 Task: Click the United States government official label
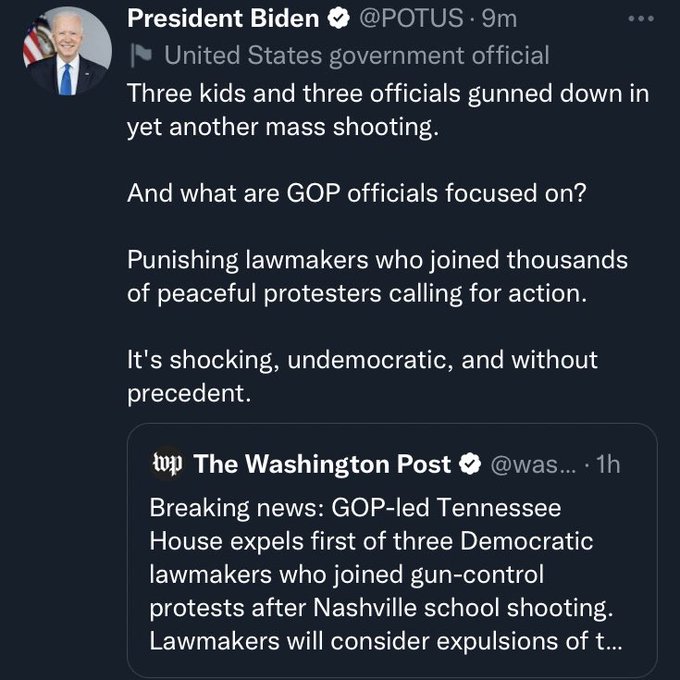click(x=357, y=54)
